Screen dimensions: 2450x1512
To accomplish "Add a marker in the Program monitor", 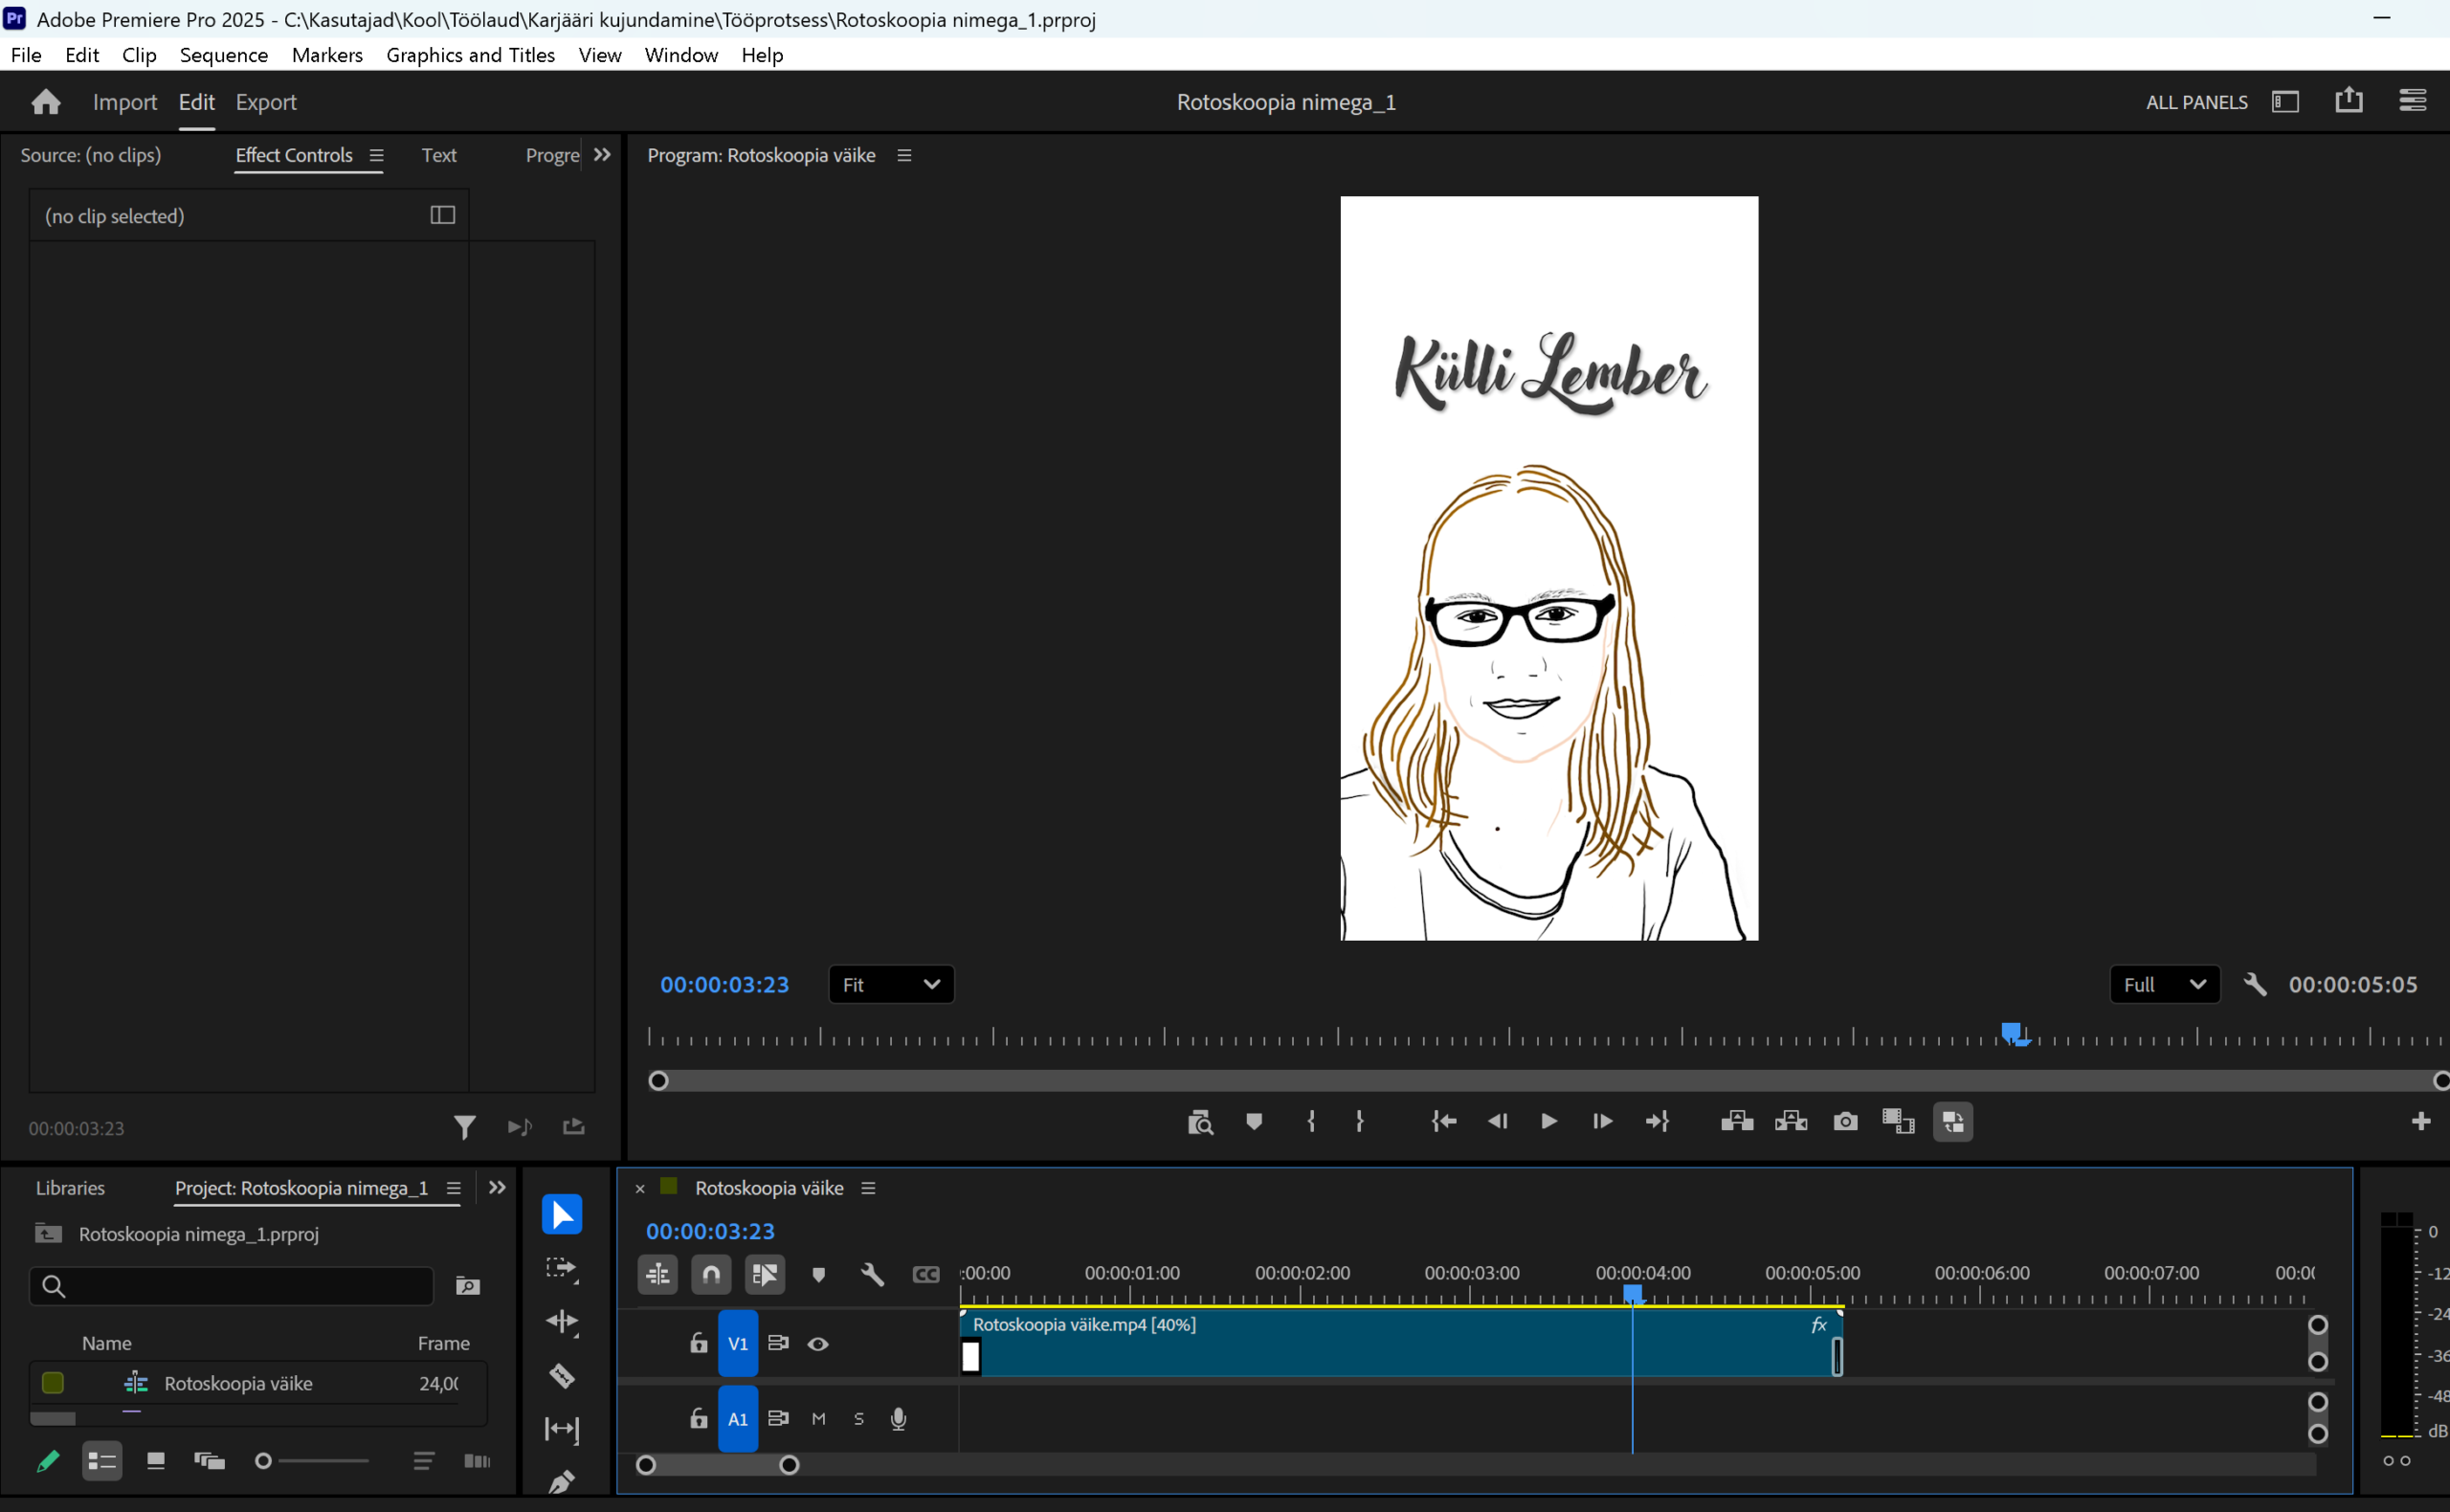I will coord(1254,1121).
